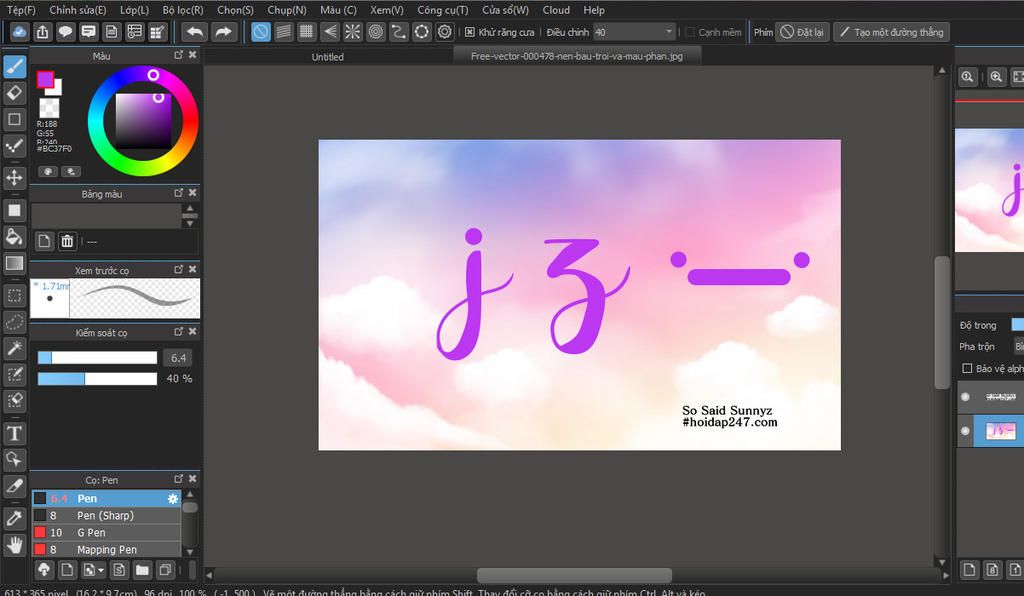Open the Xem(V) menu
Screen dimensions: 1024x596
pos(387,10)
